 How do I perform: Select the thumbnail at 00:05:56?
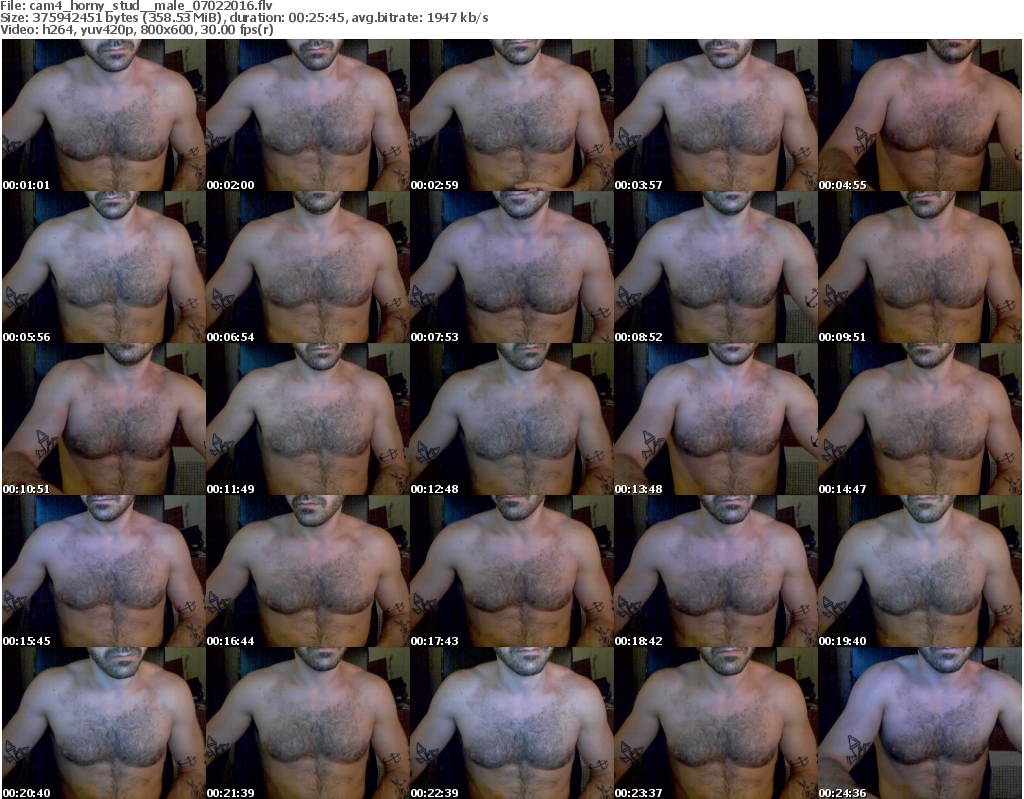(x=104, y=267)
